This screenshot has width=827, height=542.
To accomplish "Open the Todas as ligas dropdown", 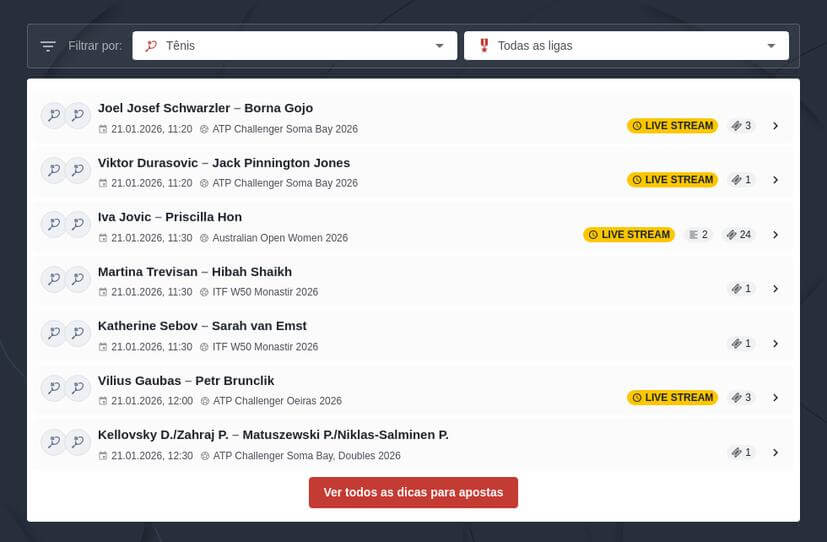I will [626, 46].
